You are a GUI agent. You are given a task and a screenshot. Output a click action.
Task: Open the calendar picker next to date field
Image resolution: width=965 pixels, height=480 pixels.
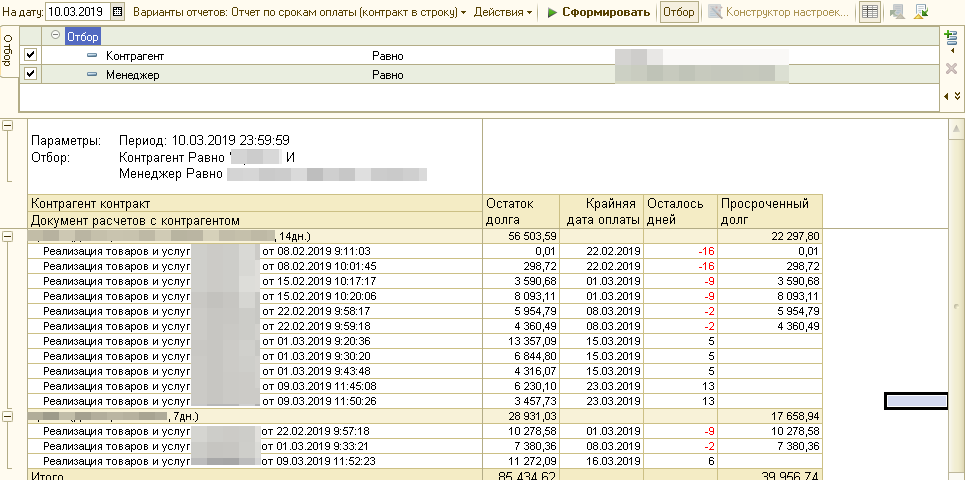[118, 13]
